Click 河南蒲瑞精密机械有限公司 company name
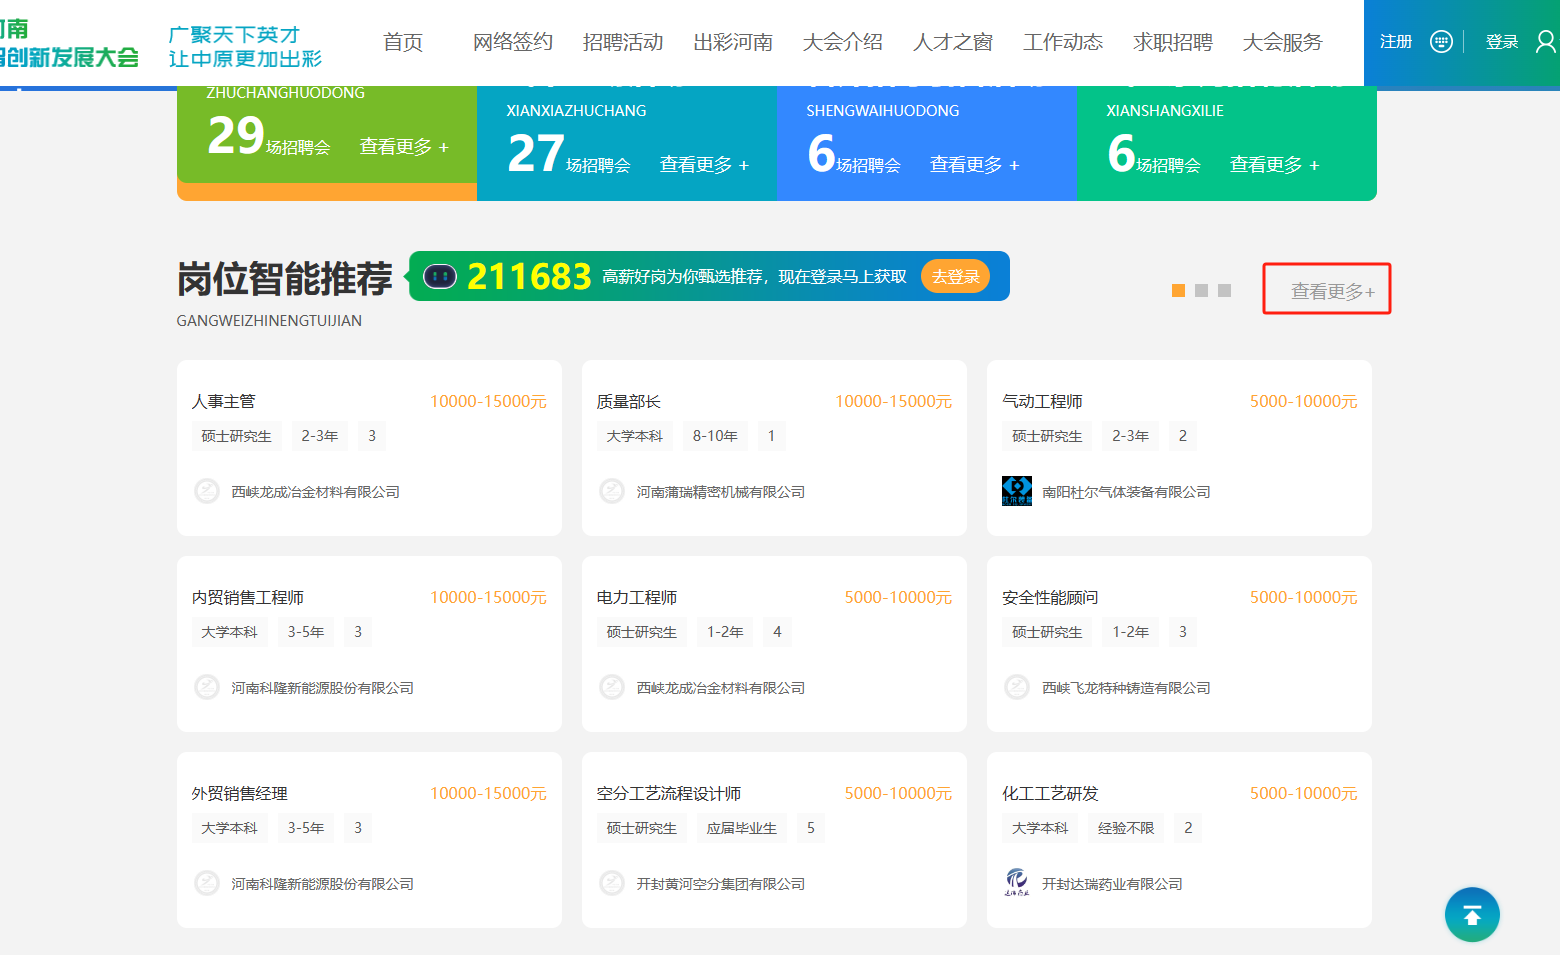This screenshot has width=1560, height=955. [721, 492]
